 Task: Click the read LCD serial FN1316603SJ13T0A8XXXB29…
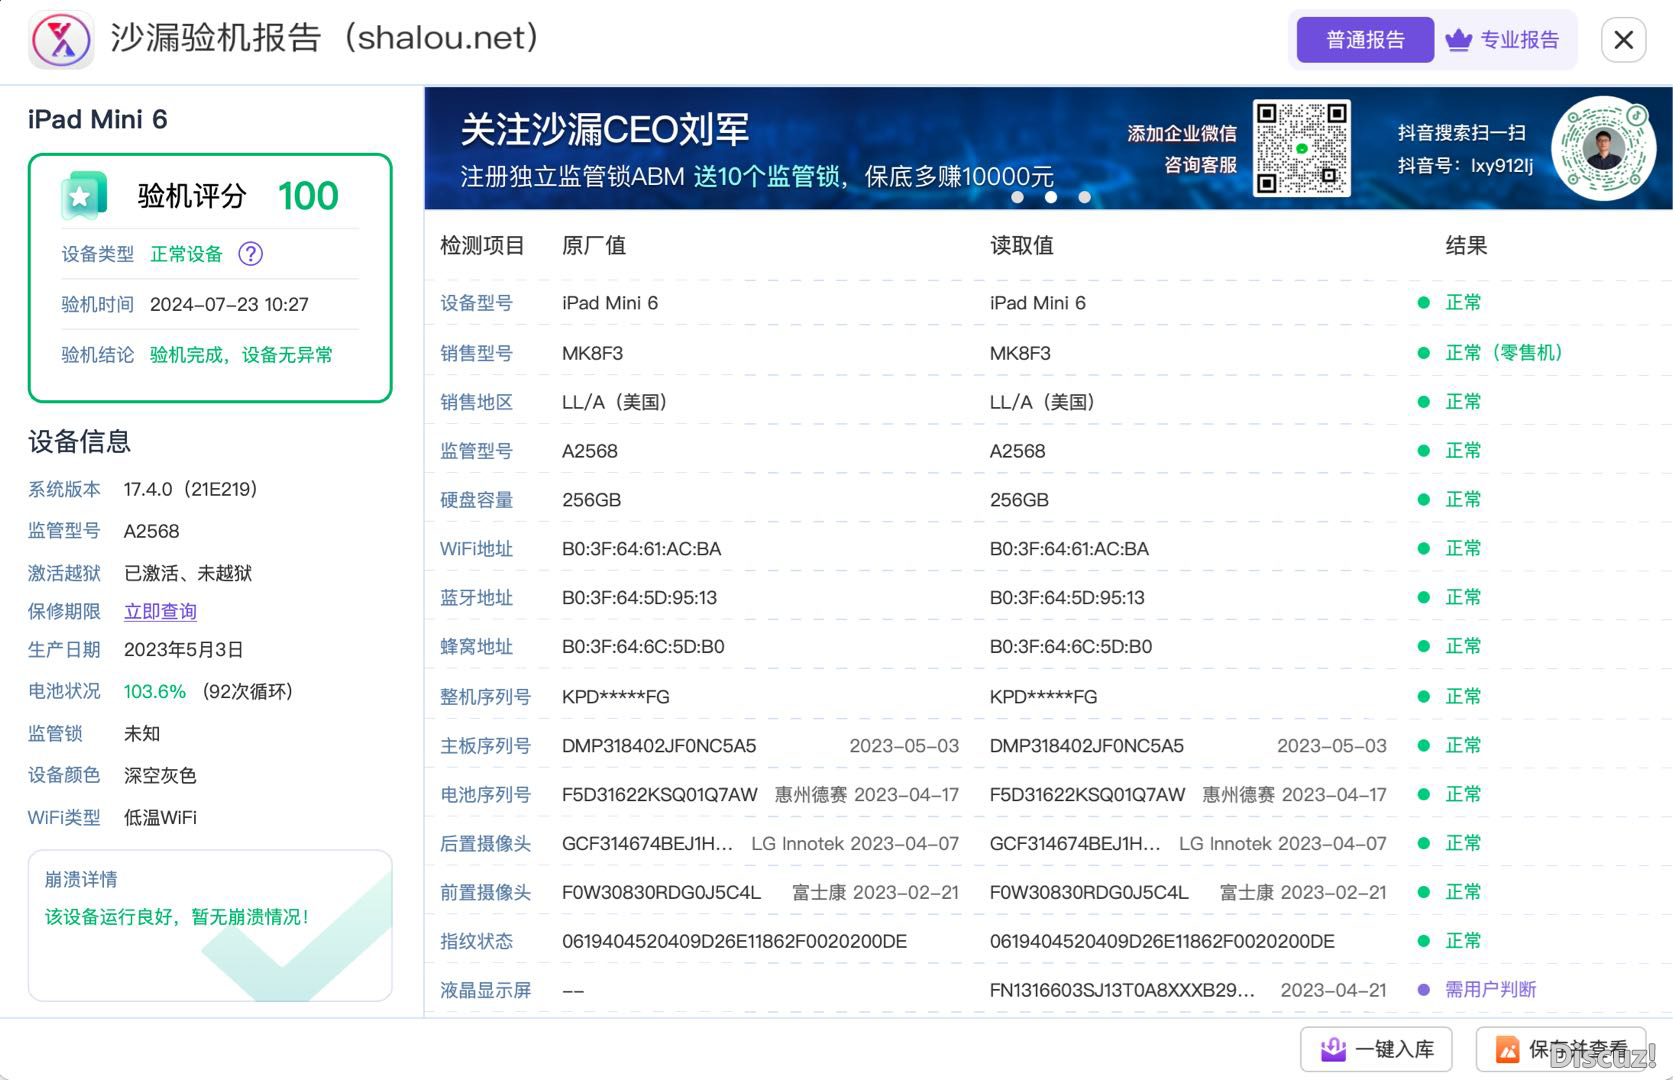point(1122,990)
